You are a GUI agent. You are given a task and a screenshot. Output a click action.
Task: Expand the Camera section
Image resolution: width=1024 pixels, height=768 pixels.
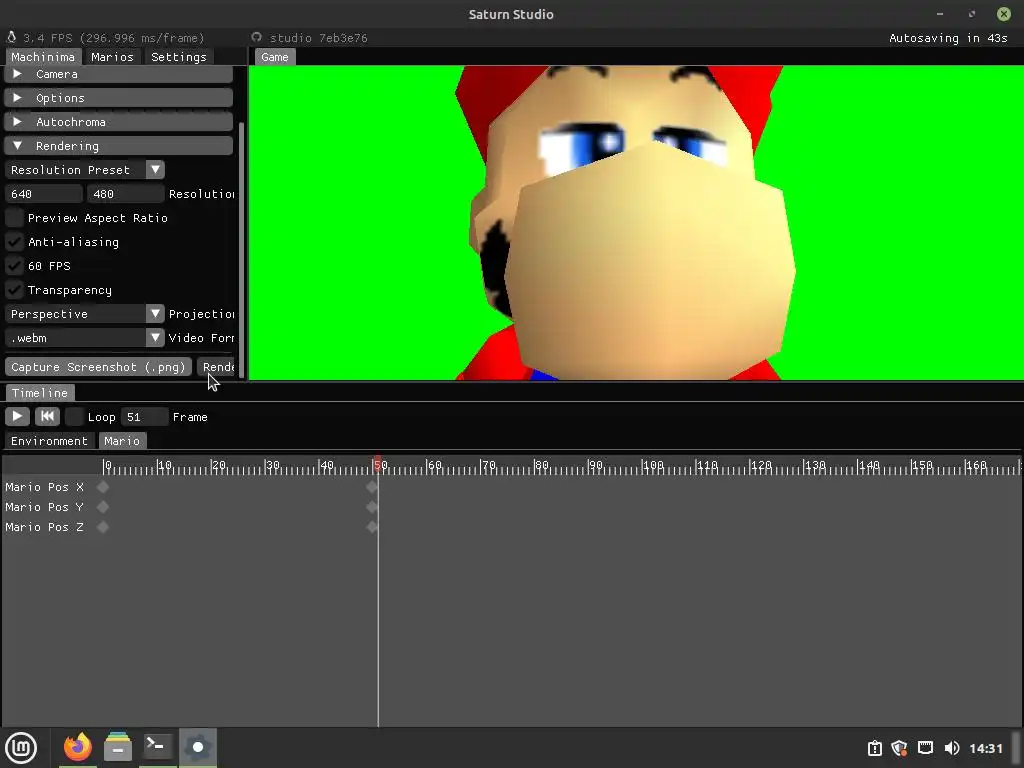point(118,74)
